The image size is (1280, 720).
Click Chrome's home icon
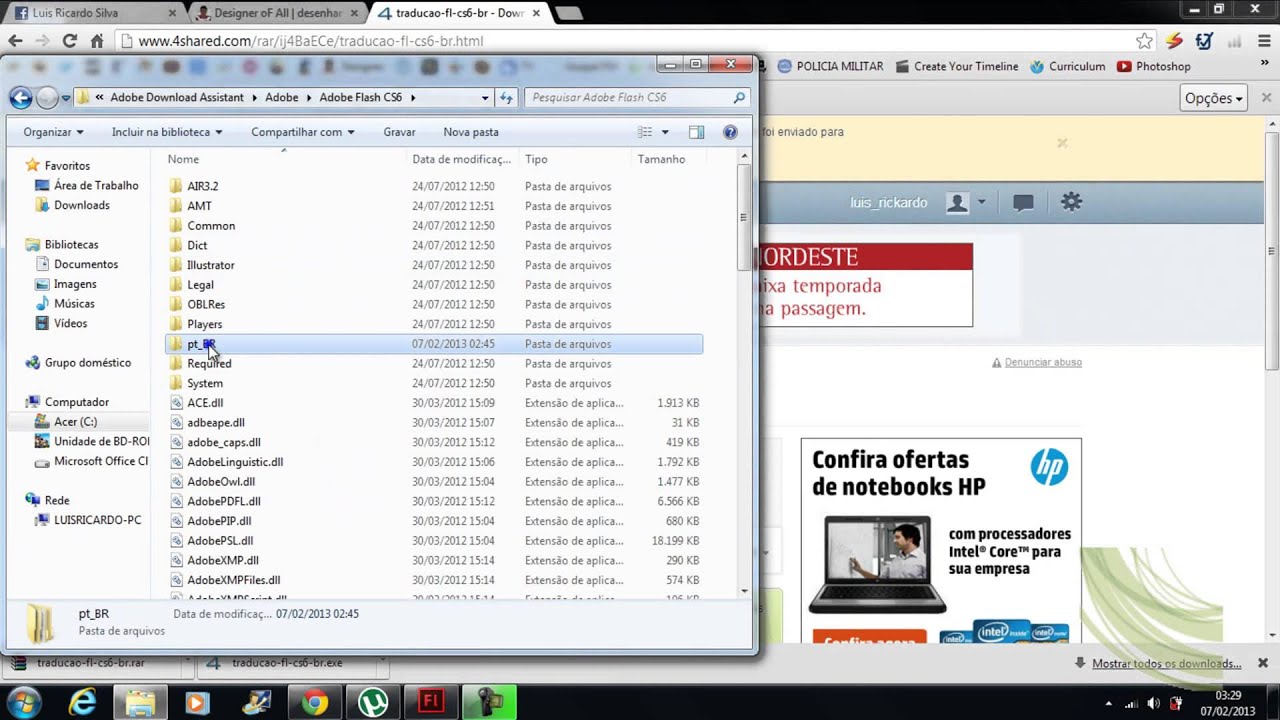(x=97, y=41)
